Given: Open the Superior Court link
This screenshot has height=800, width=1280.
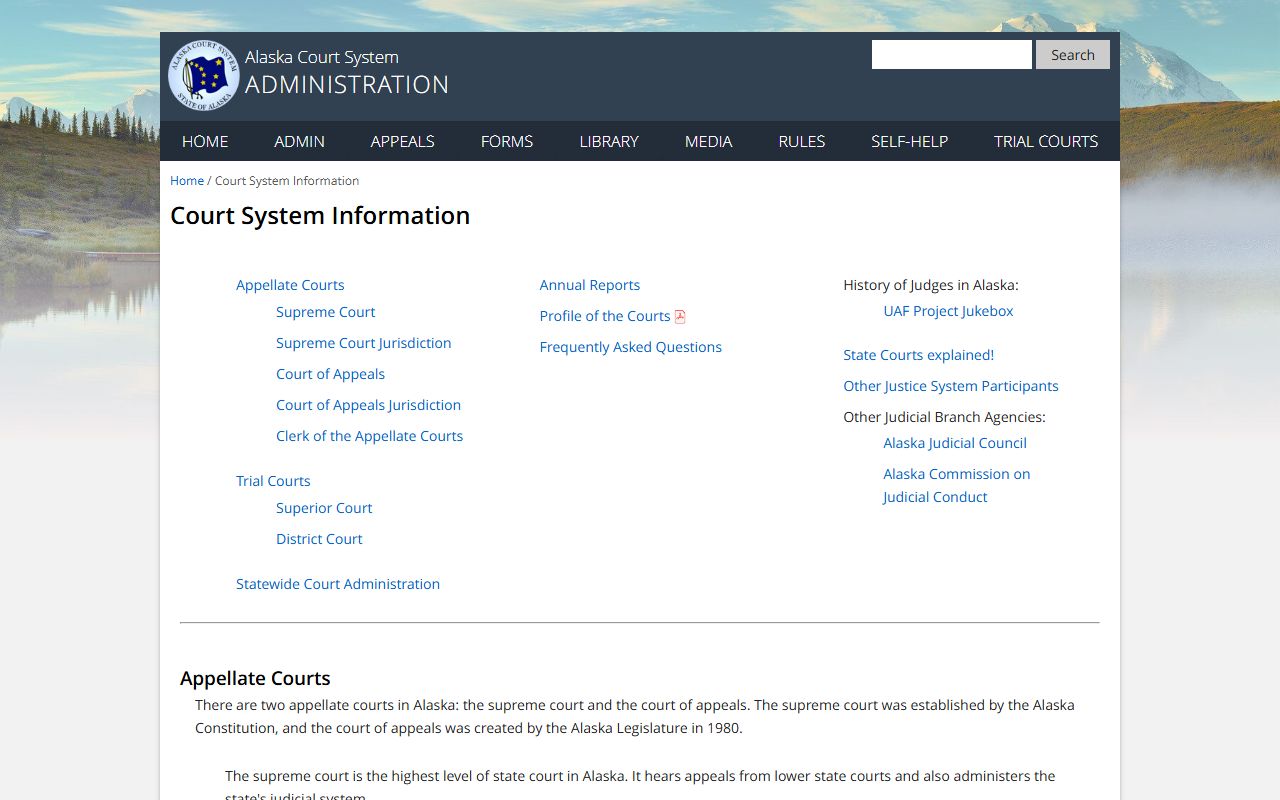Looking at the screenshot, I should point(324,508).
